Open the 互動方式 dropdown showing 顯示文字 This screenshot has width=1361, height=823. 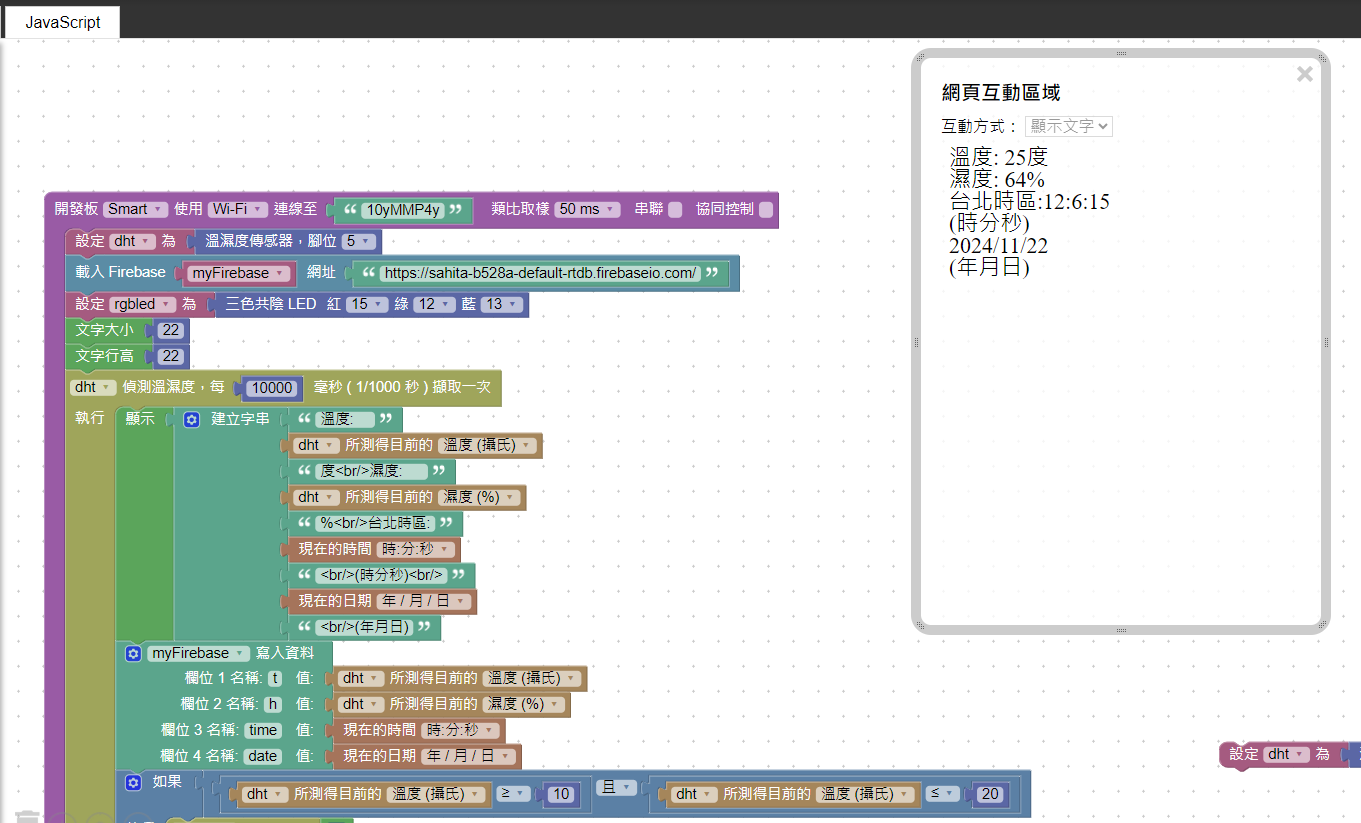[1069, 126]
